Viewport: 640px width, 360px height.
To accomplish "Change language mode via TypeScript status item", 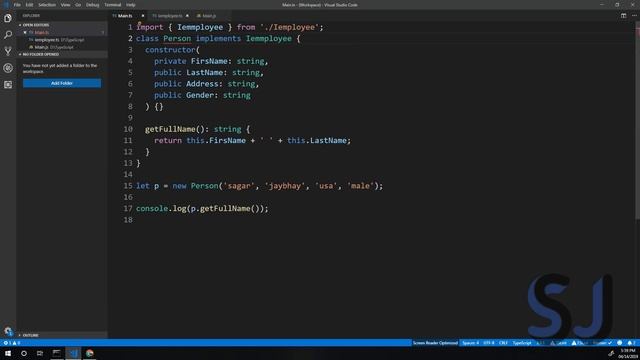I will pos(522,343).
